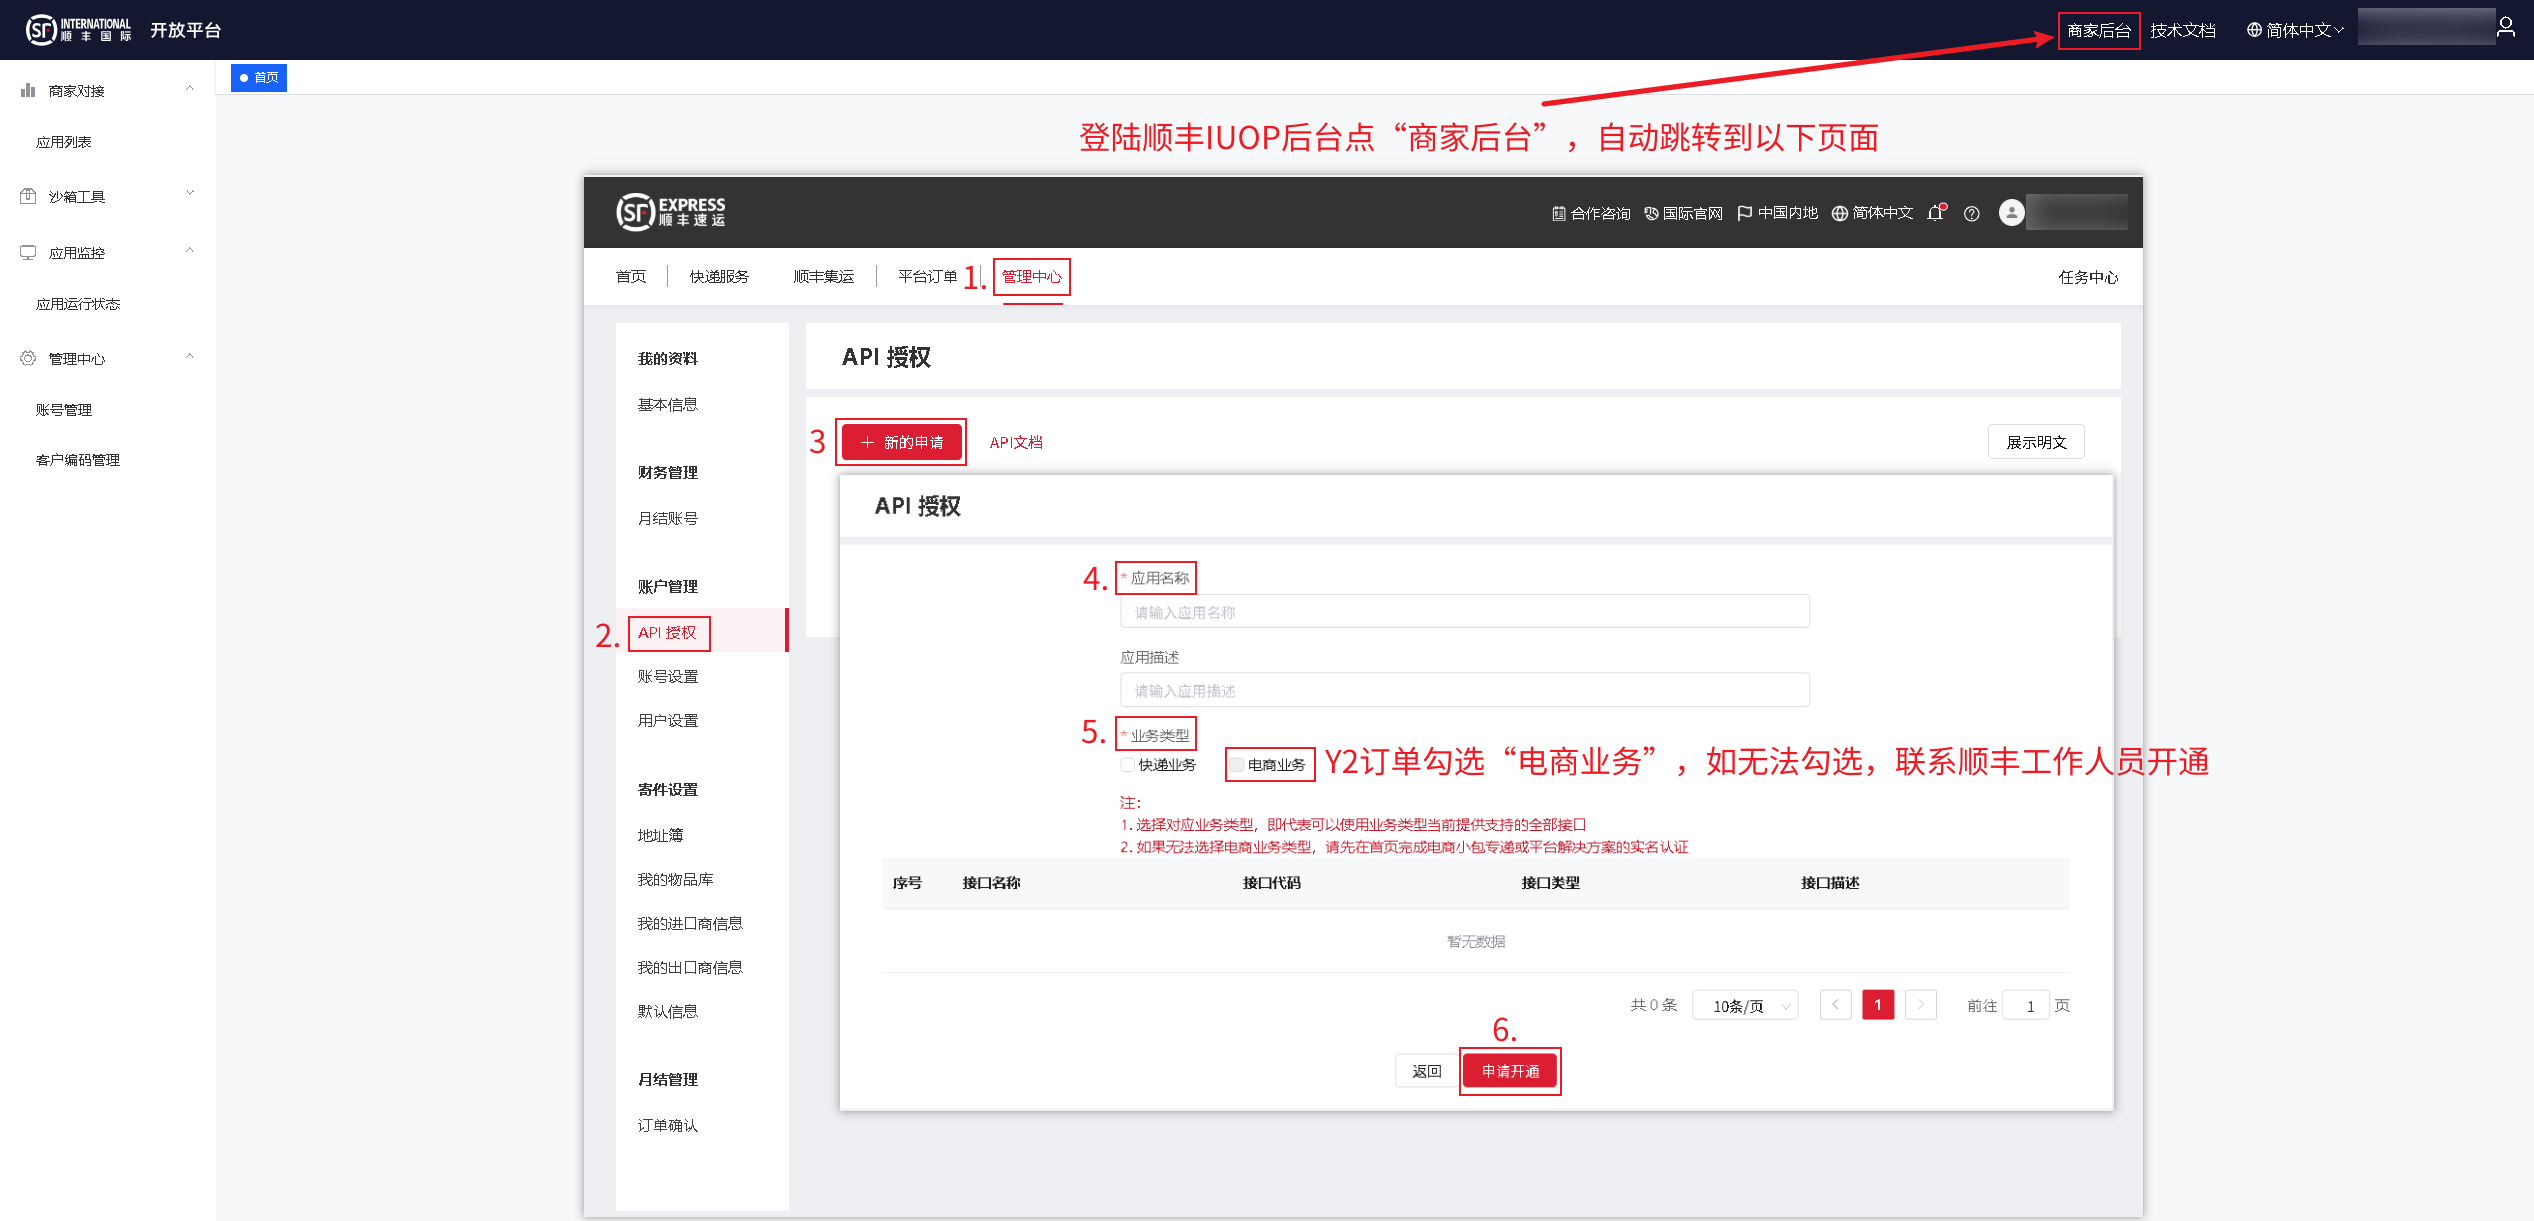
Task: Click the 应用名称 input field
Action: click(x=1464, y=612)
